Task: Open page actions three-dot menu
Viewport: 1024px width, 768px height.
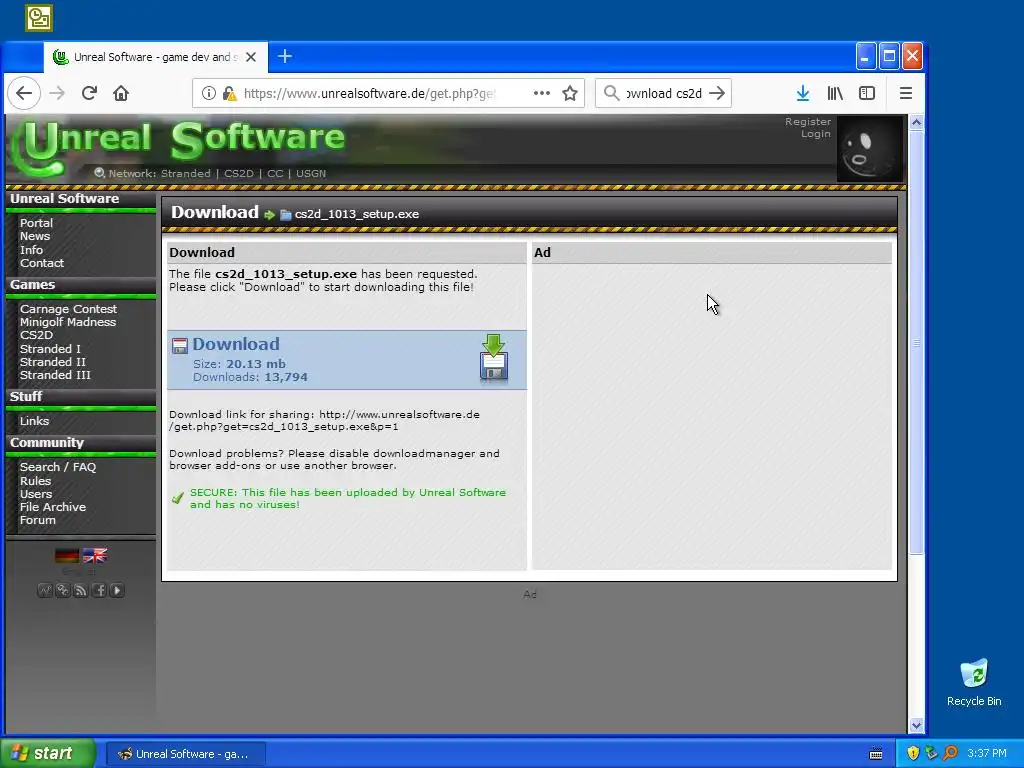Action: (541, 93)
